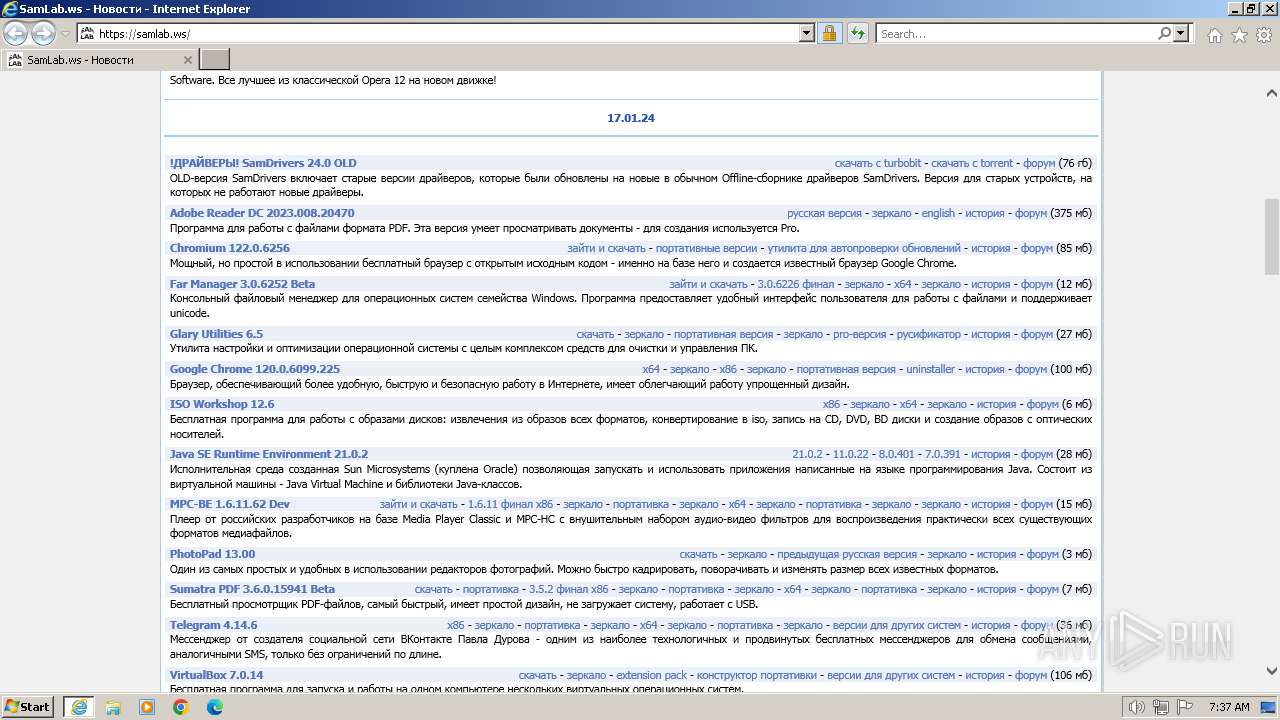Image resolution: width=1280 pixels, height=720 pixels.
Task: Open media player taskbar icon
Action: point(147,707)
